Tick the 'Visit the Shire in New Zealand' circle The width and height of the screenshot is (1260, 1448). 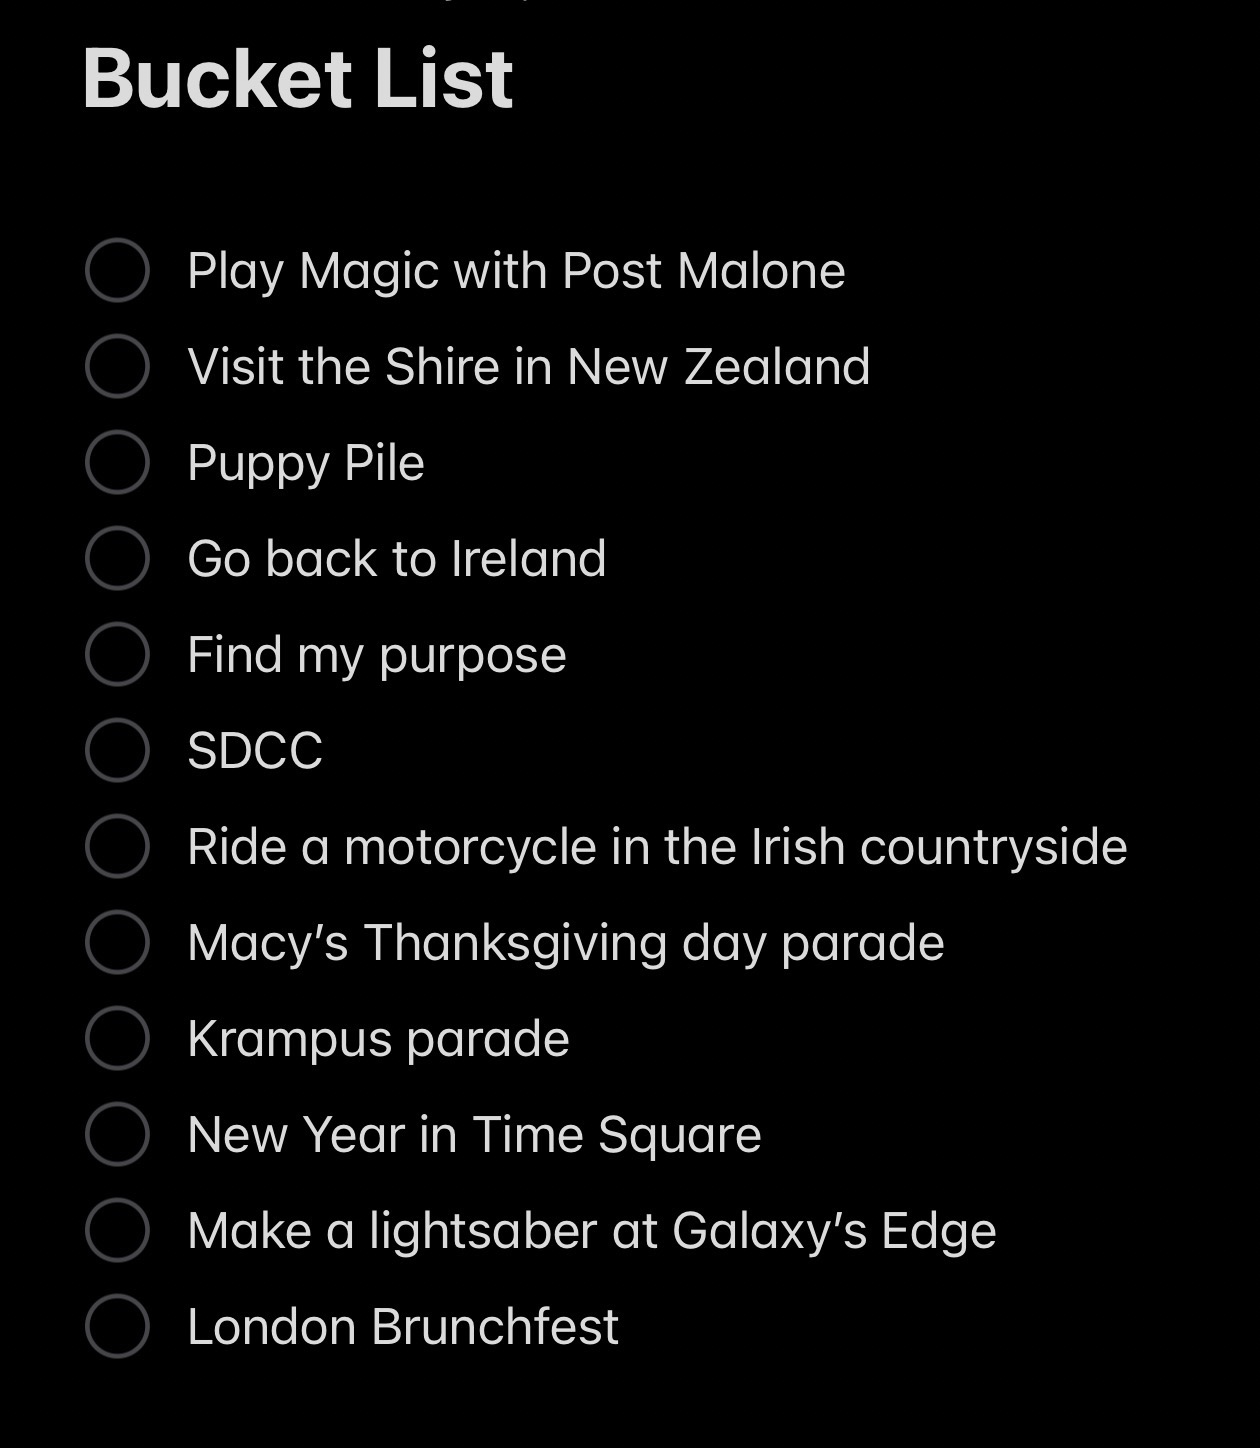(x=117, y=366)
